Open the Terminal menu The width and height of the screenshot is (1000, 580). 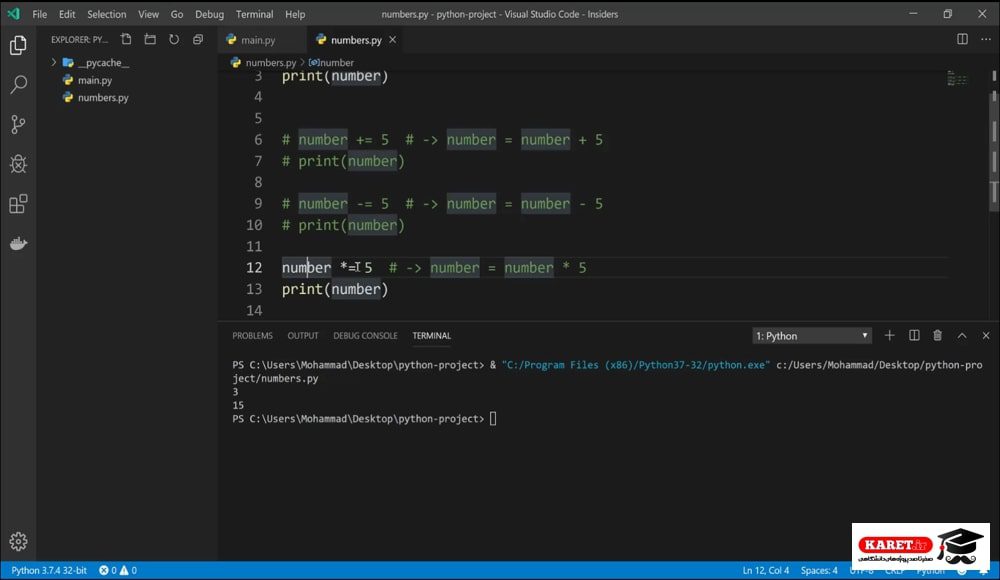click(254, 14)
